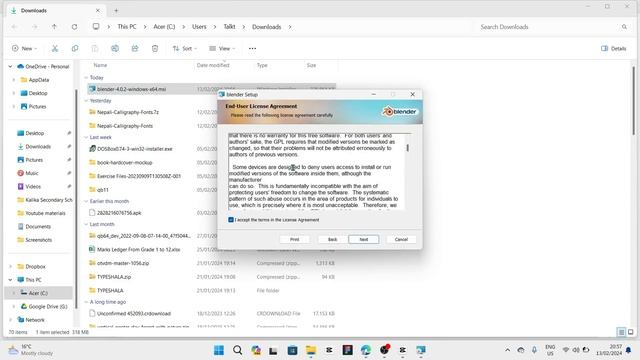Screen dimensions: 640x360
Task: Switch to details list view icon
Action: click(621, 332)
